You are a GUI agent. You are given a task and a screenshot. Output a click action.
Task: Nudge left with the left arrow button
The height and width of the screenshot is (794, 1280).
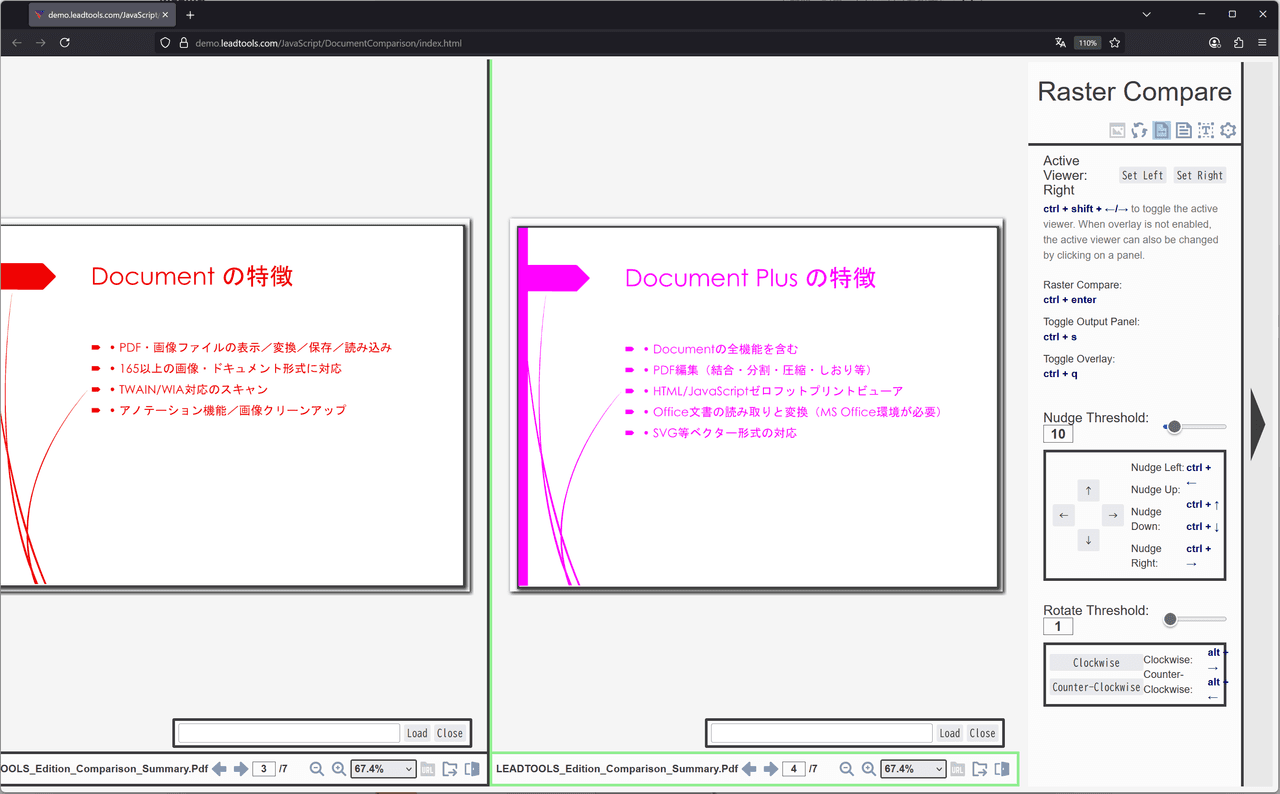1064,515
